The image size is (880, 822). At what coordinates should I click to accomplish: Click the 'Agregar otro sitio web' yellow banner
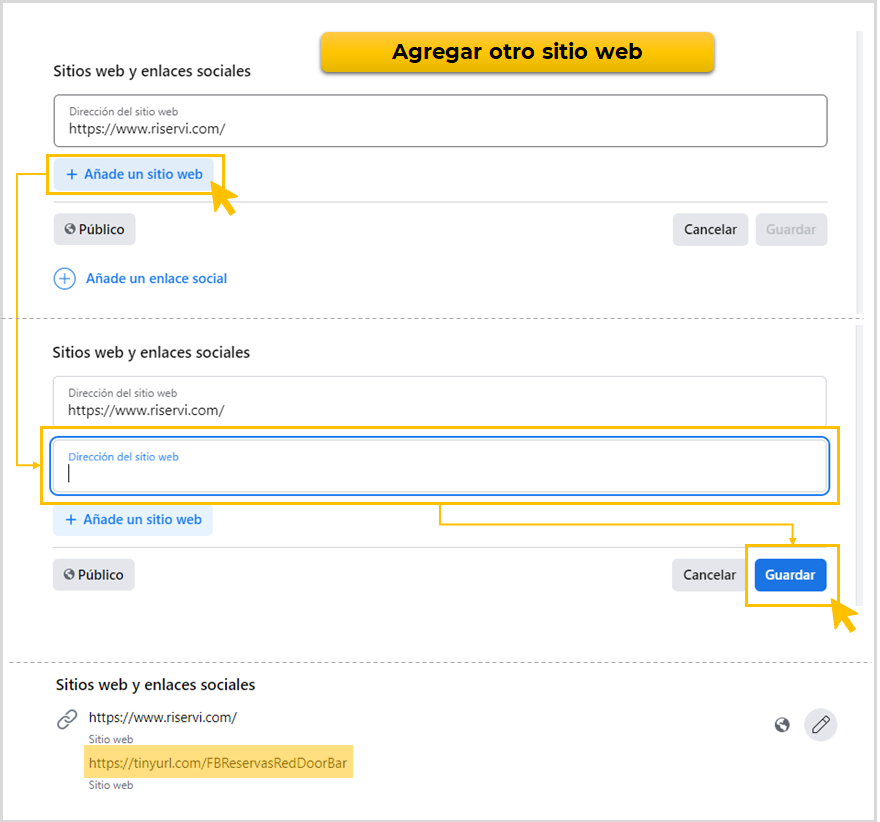pyautogui.click(x=517, y=52)
